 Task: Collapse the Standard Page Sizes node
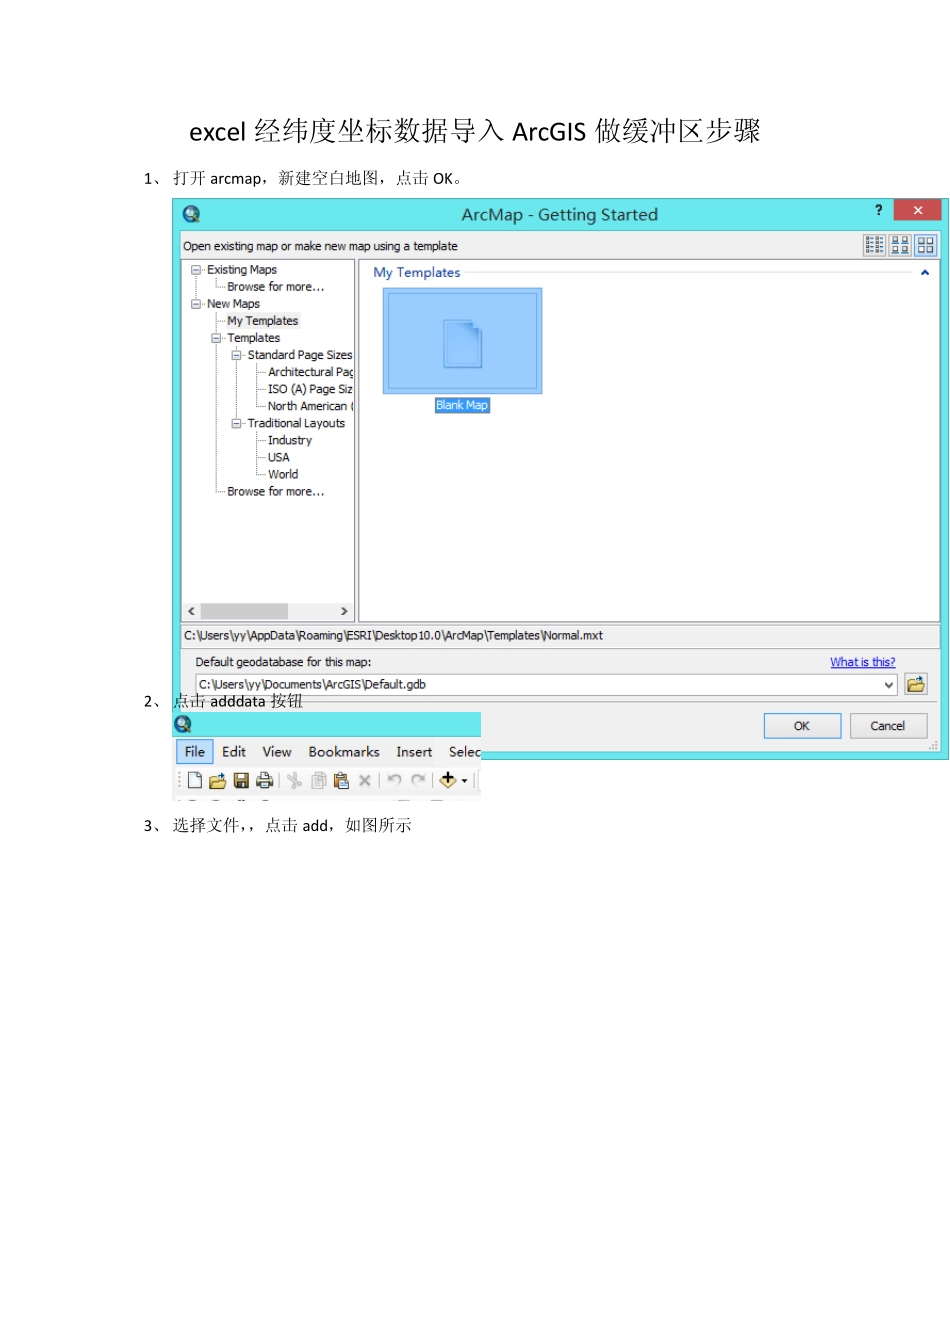point(237,355)
